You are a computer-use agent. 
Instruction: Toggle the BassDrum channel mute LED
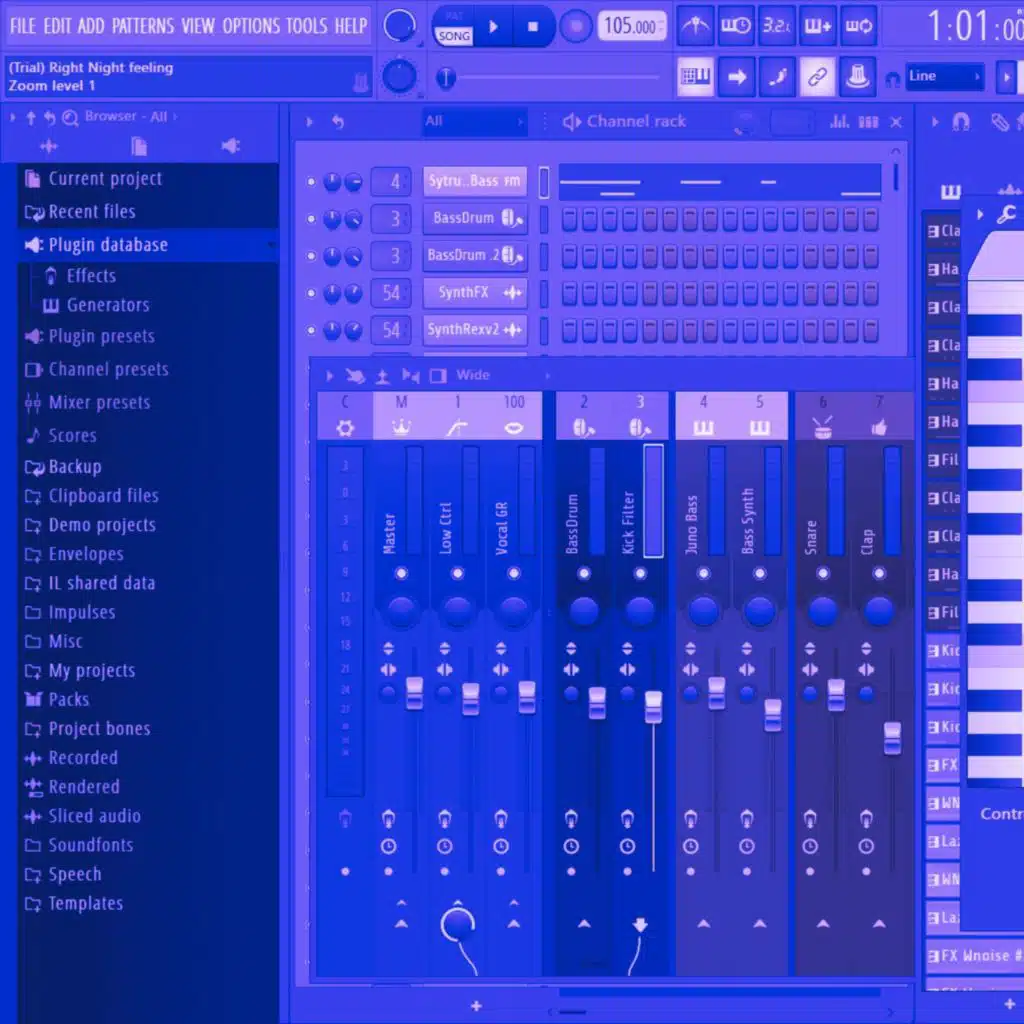click(x=311, y=219)
